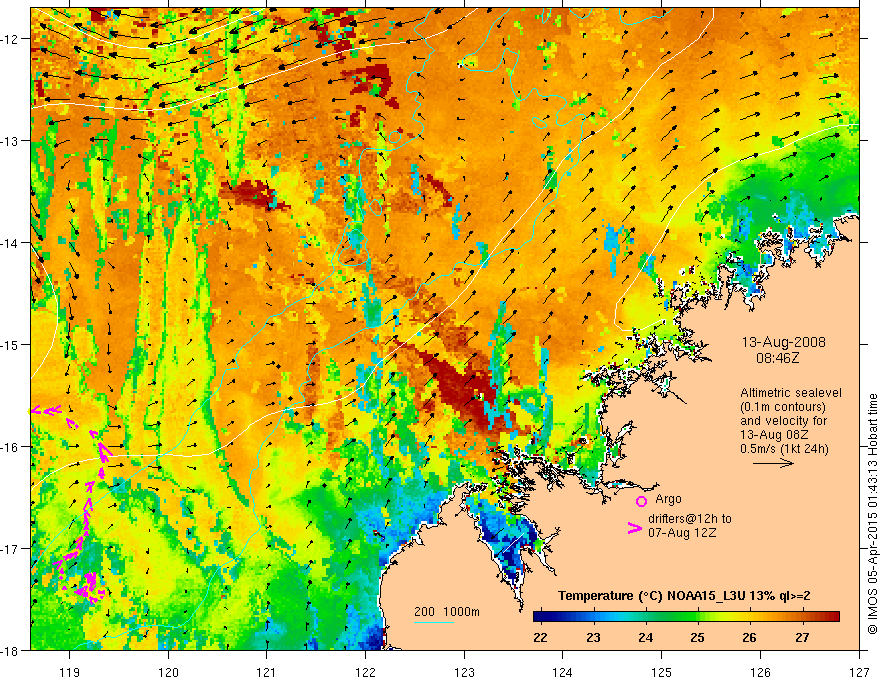The image size is (880, 680).
Task: Click the color bar tick label 24
Action: coord(645,637)
